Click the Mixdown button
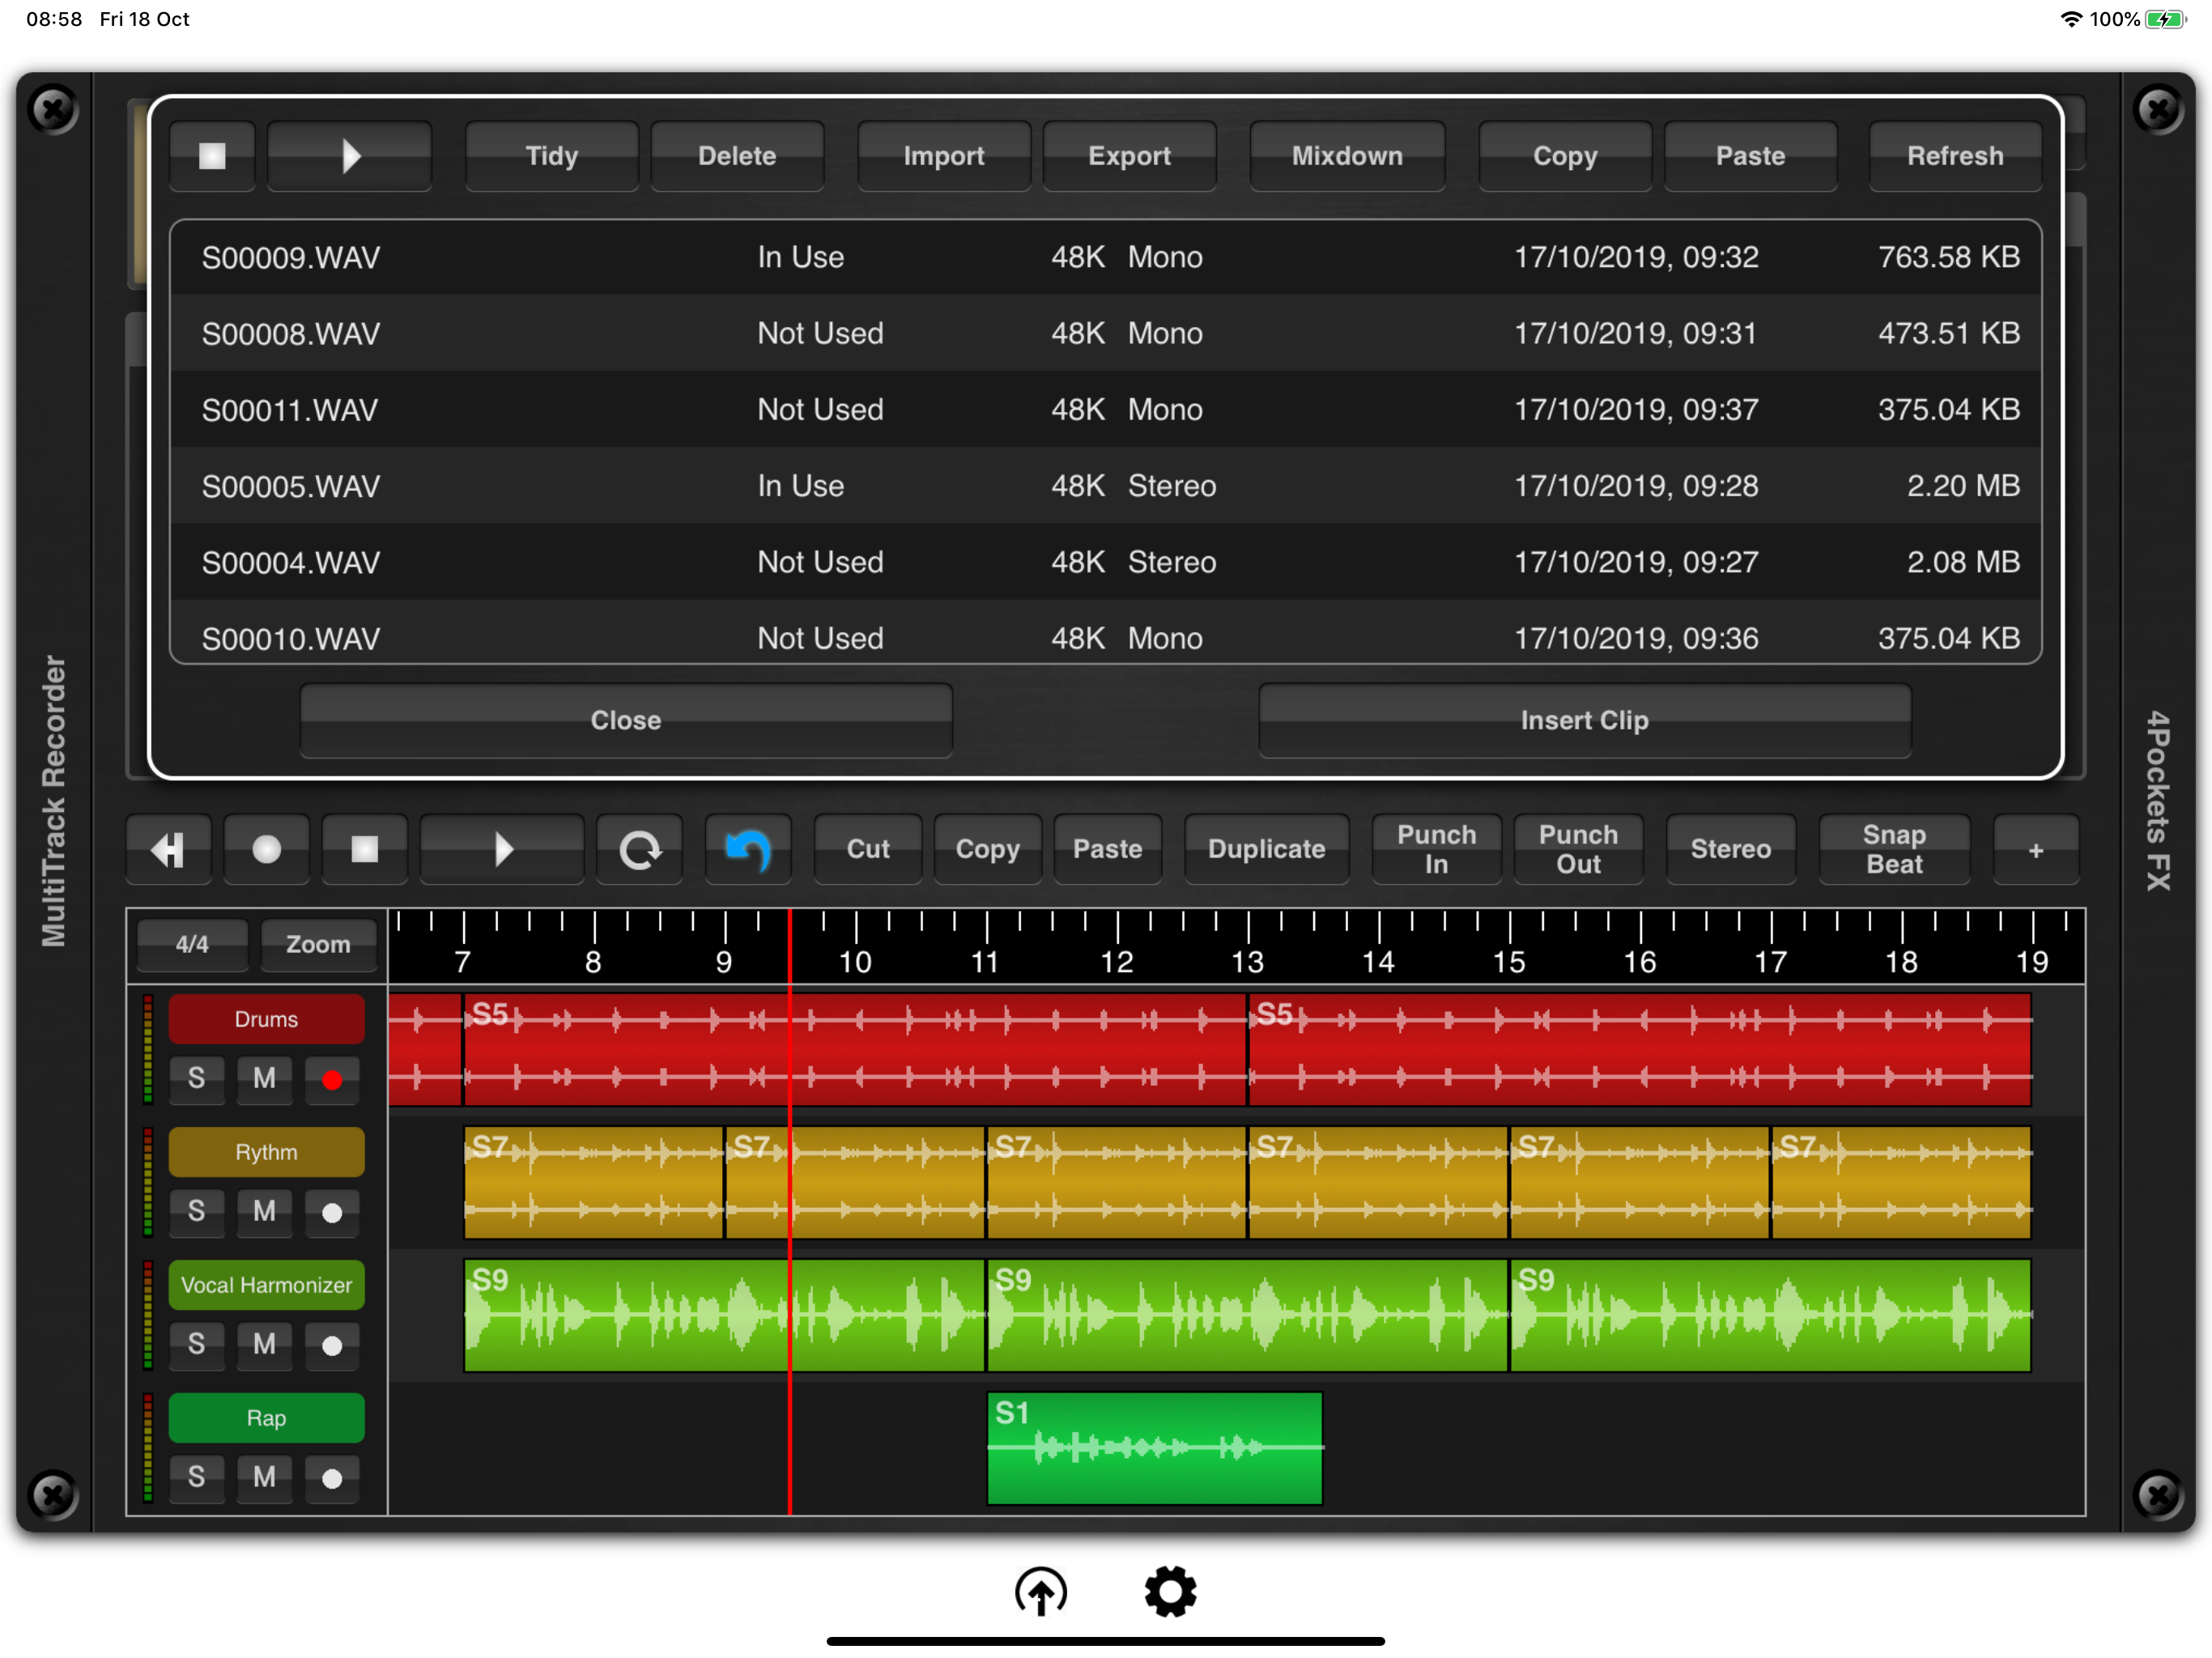2212x1658 pixels. (1346, 156)
